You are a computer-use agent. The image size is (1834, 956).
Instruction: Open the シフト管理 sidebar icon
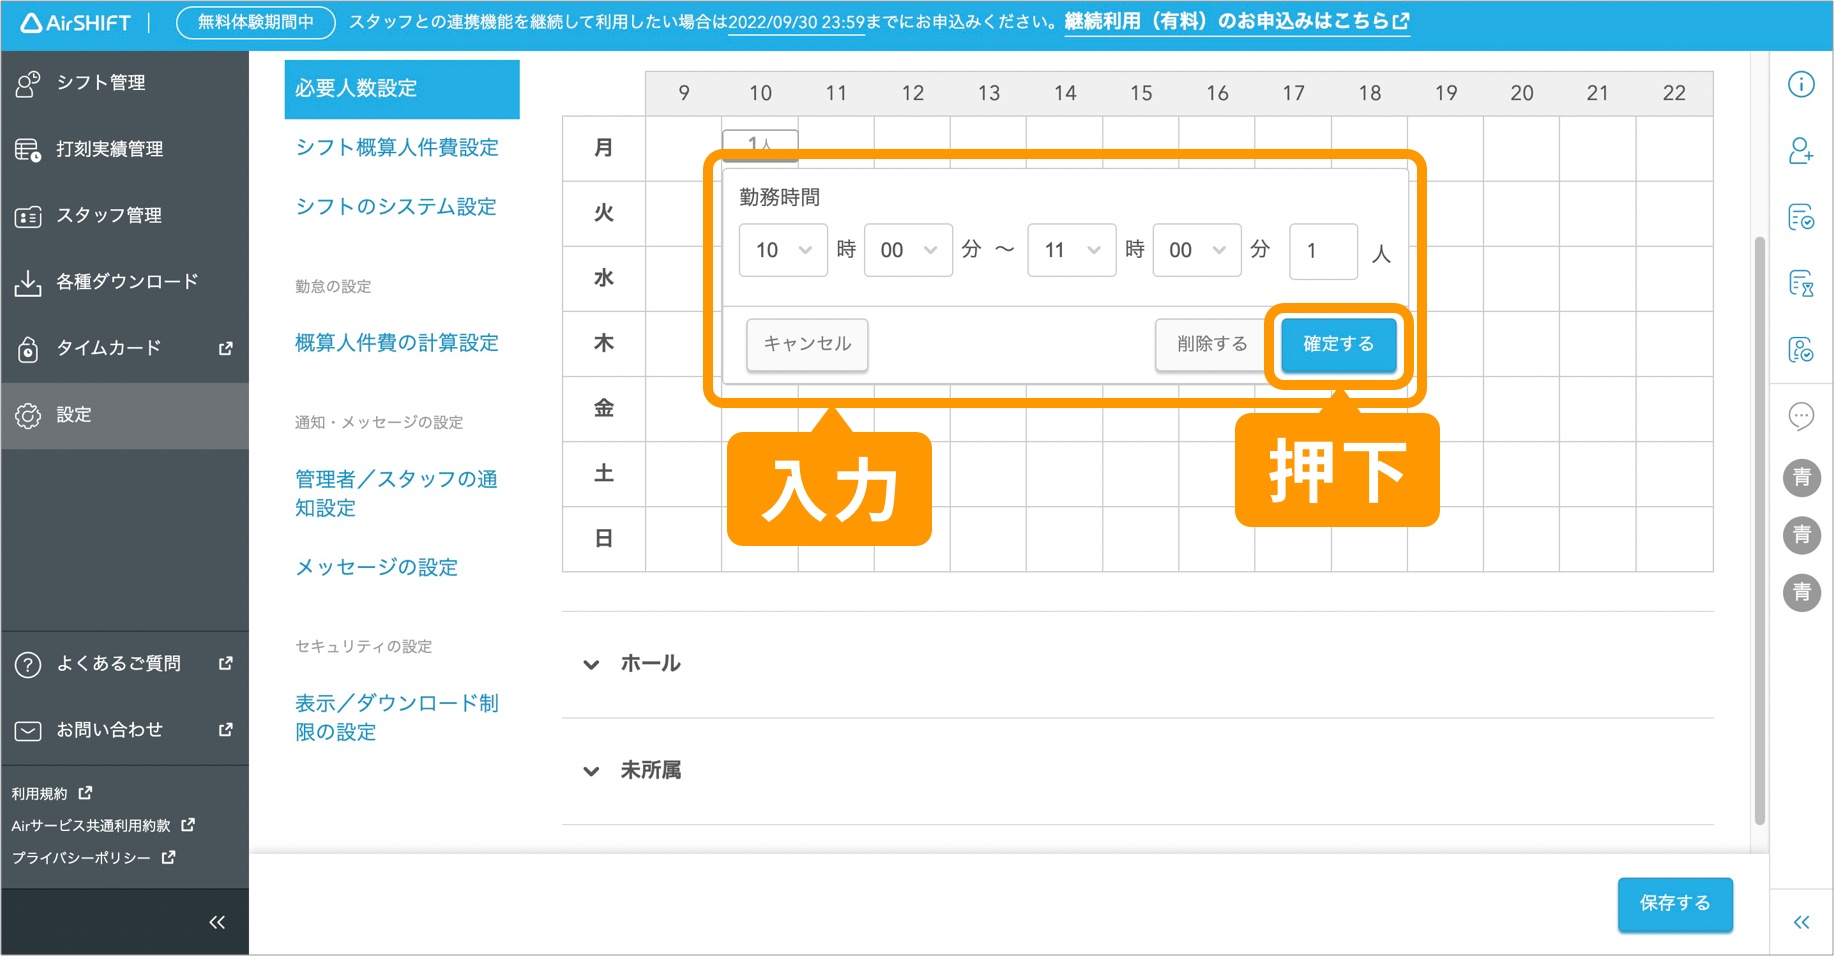29,83
